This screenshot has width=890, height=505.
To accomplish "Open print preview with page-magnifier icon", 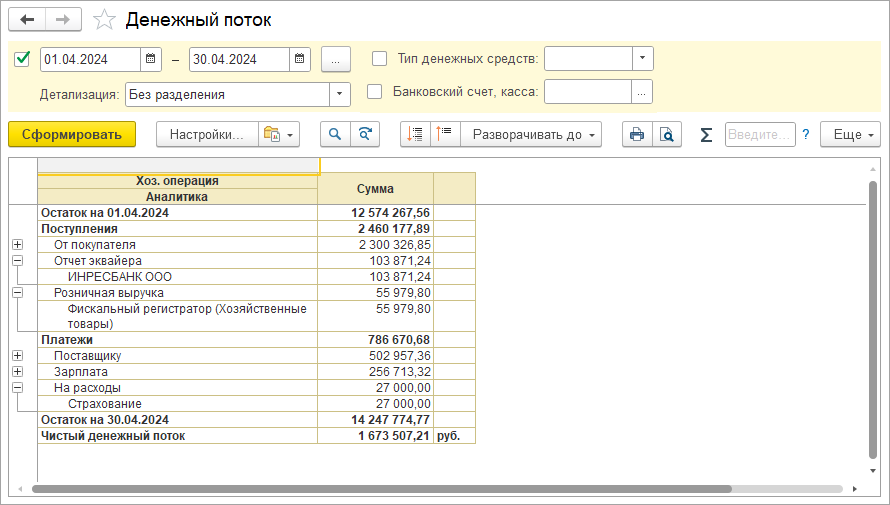I will [x=666, y=134].
